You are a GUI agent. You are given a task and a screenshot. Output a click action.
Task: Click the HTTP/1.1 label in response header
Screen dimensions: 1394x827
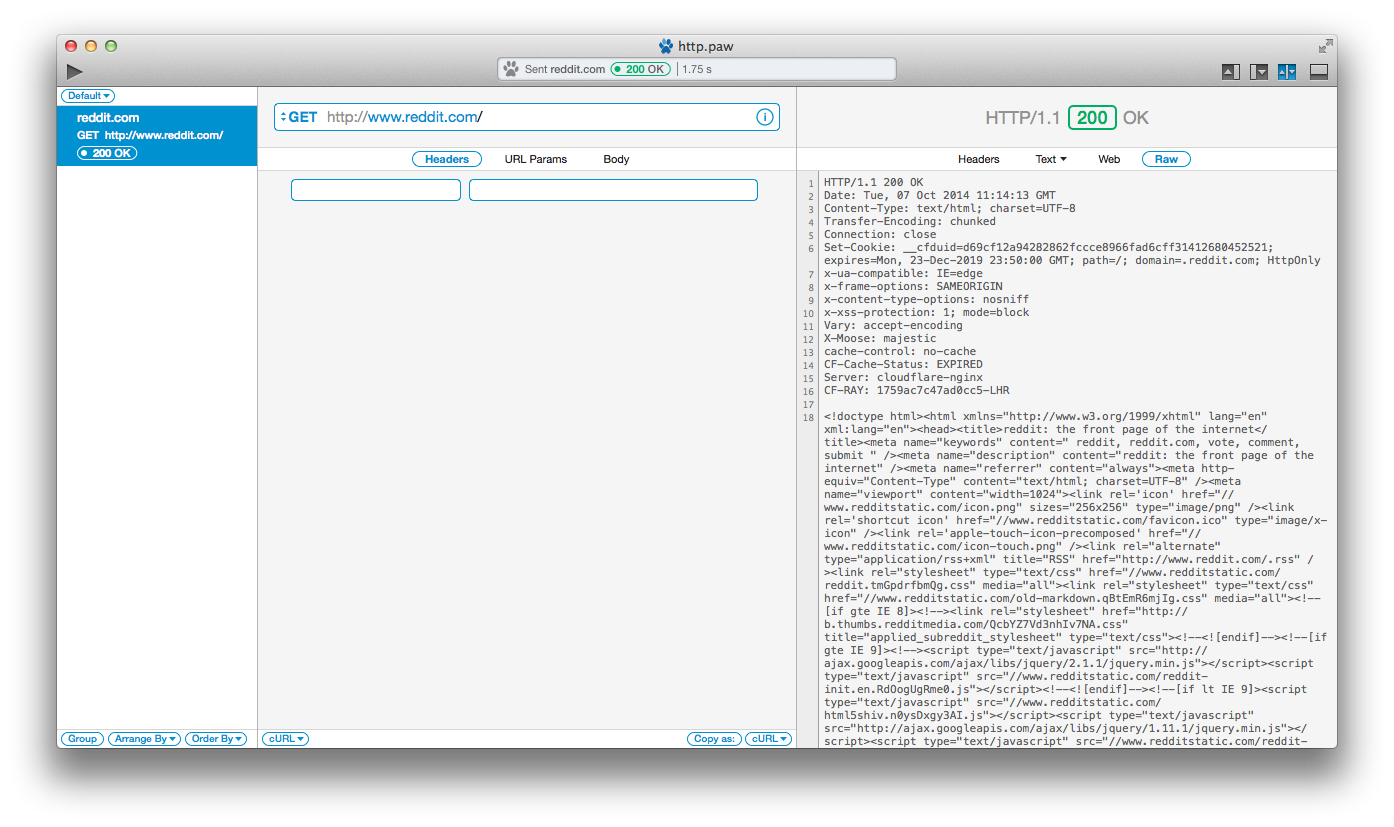[1022, 117]
